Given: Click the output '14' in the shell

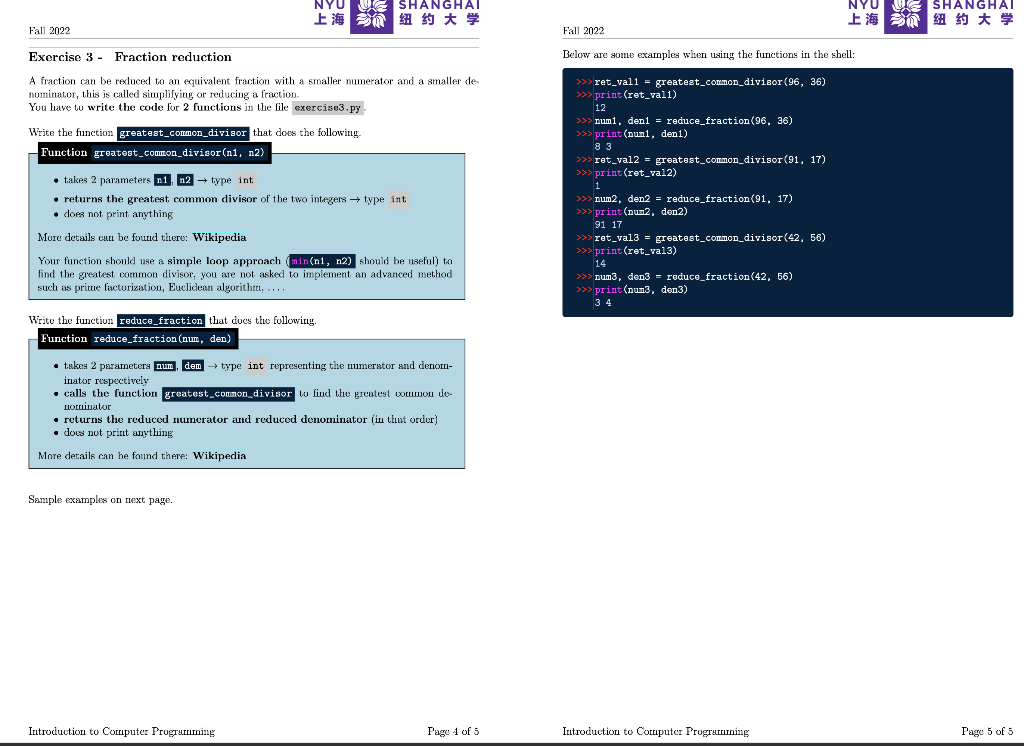Looking at the screenshot, I should pos(600,264).
